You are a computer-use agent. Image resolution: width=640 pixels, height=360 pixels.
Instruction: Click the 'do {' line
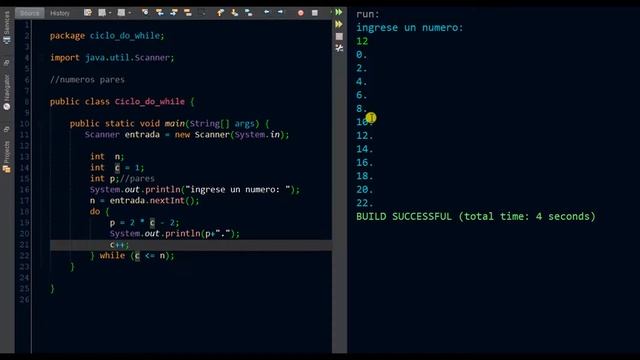(100, 212)
